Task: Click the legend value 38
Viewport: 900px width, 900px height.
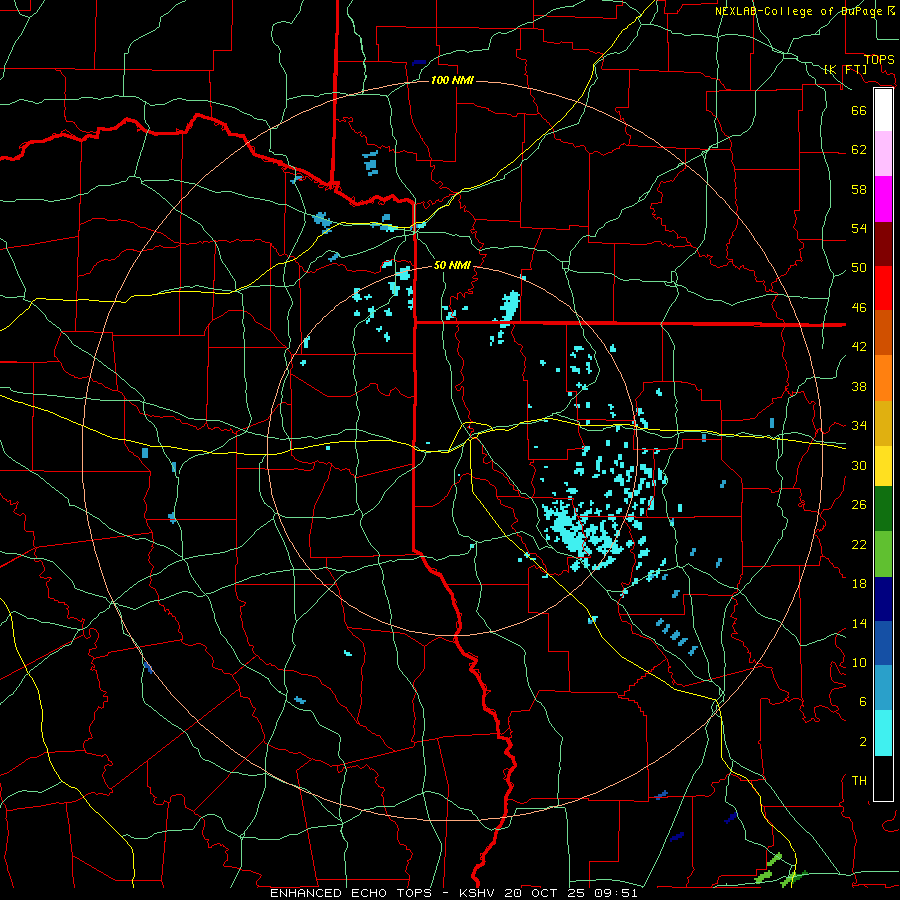Action: click(859, 386)
